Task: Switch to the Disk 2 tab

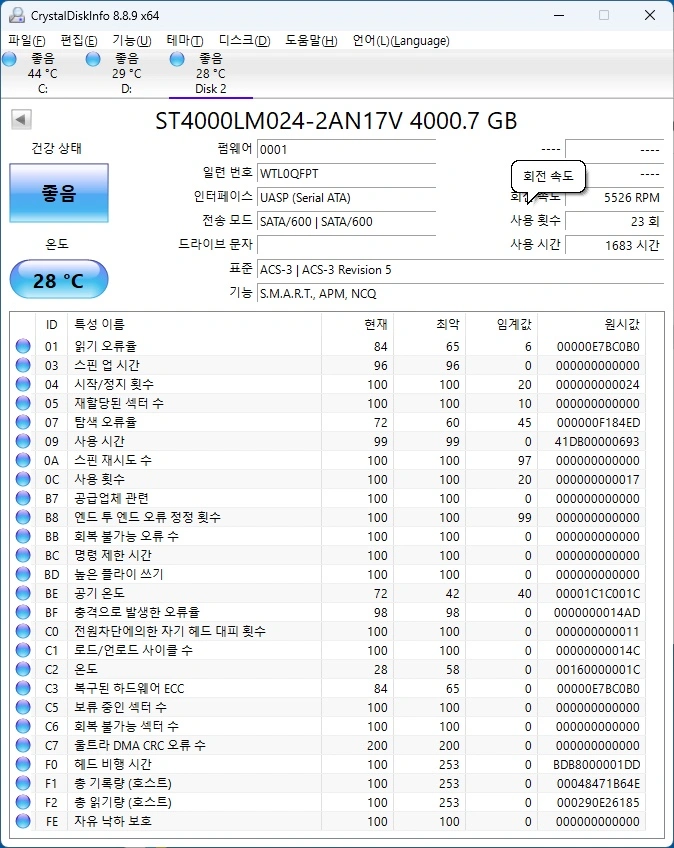Action: [x=211, y=74]
